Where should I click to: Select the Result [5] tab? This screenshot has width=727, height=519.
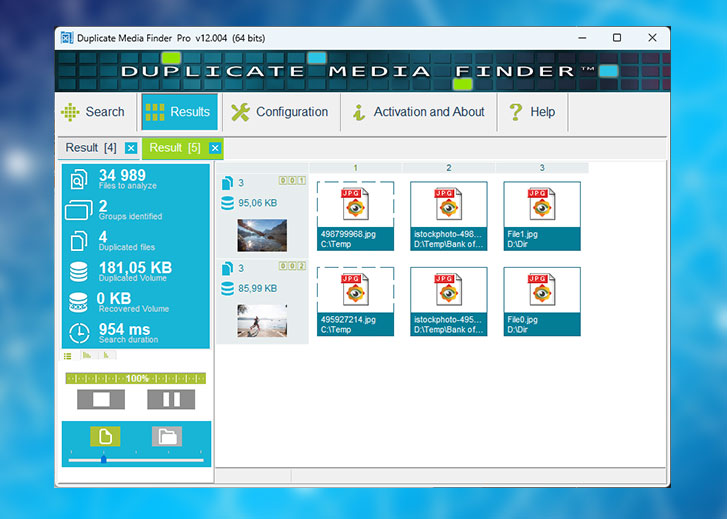pyautogui.click(x=175, y=148)
